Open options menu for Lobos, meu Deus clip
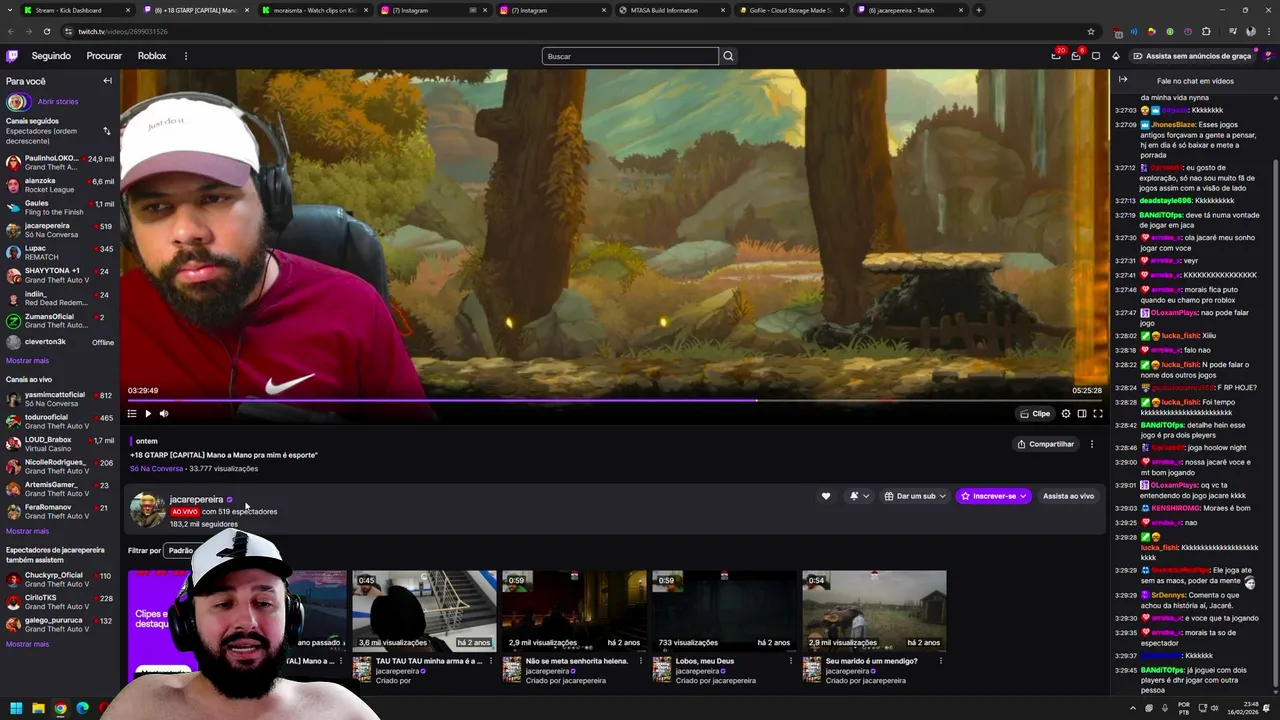1280x720 pixels. [790, 661]
